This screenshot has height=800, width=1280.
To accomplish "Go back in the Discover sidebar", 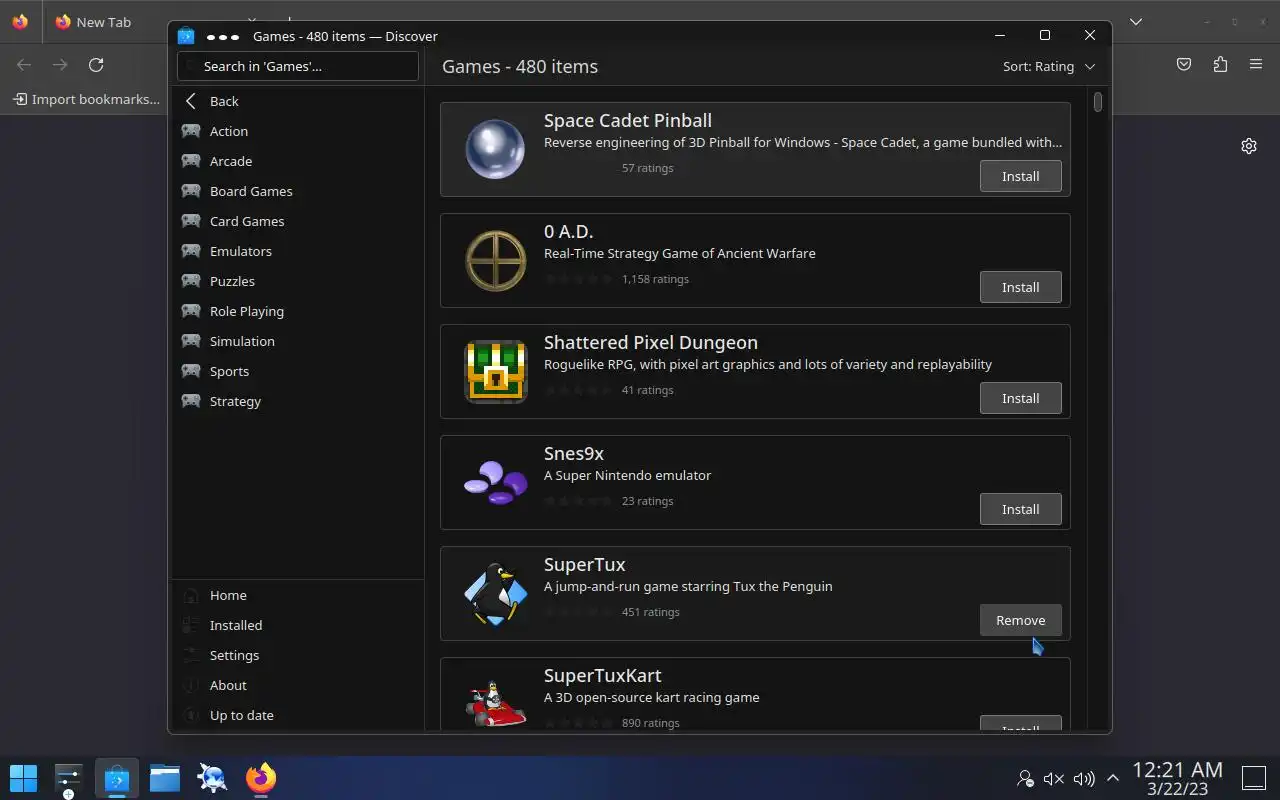I will [298, 101].
